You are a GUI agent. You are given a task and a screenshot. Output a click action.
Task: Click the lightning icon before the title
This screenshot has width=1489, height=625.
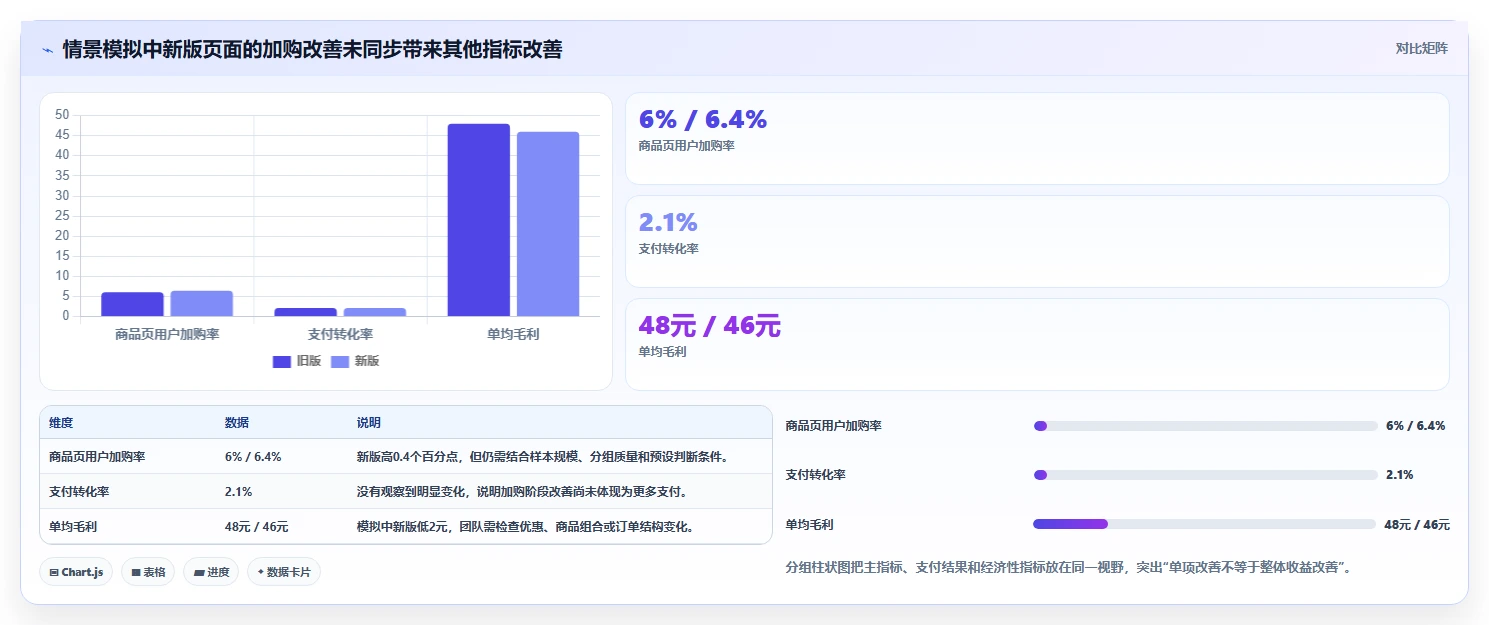pyautogui.click(x=47, y=49)
